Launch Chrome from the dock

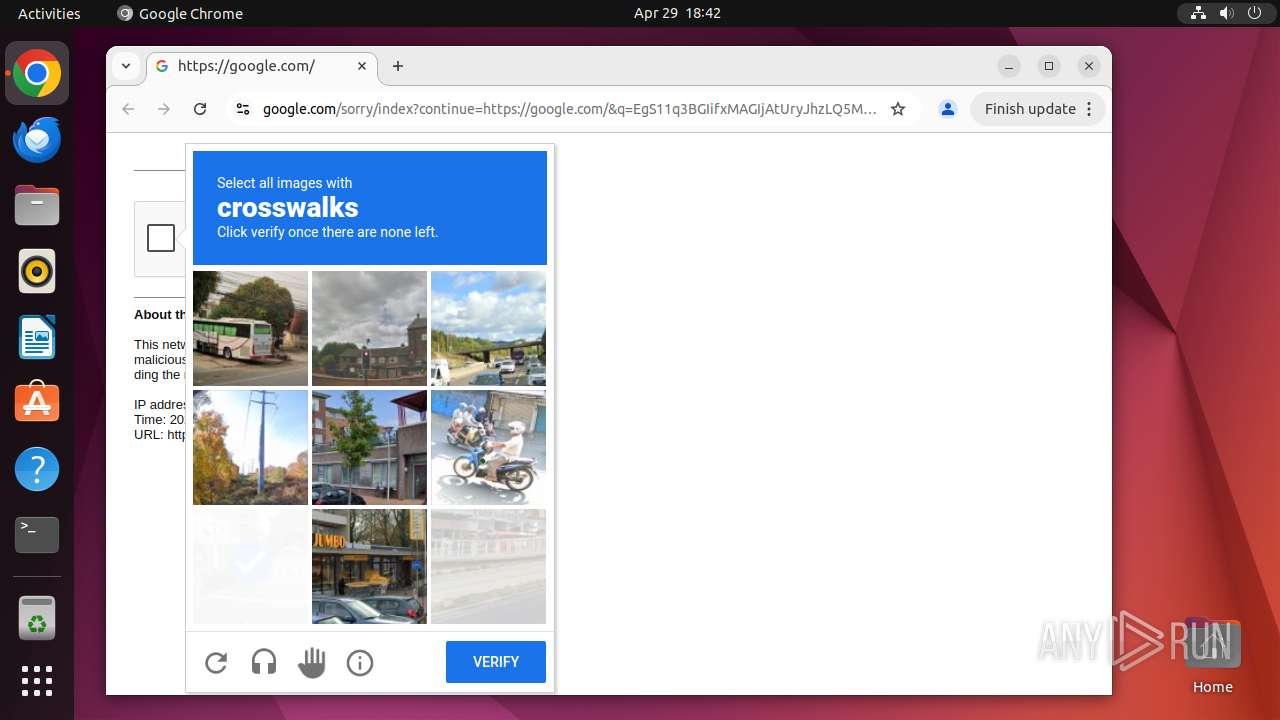tap(37, 73)
